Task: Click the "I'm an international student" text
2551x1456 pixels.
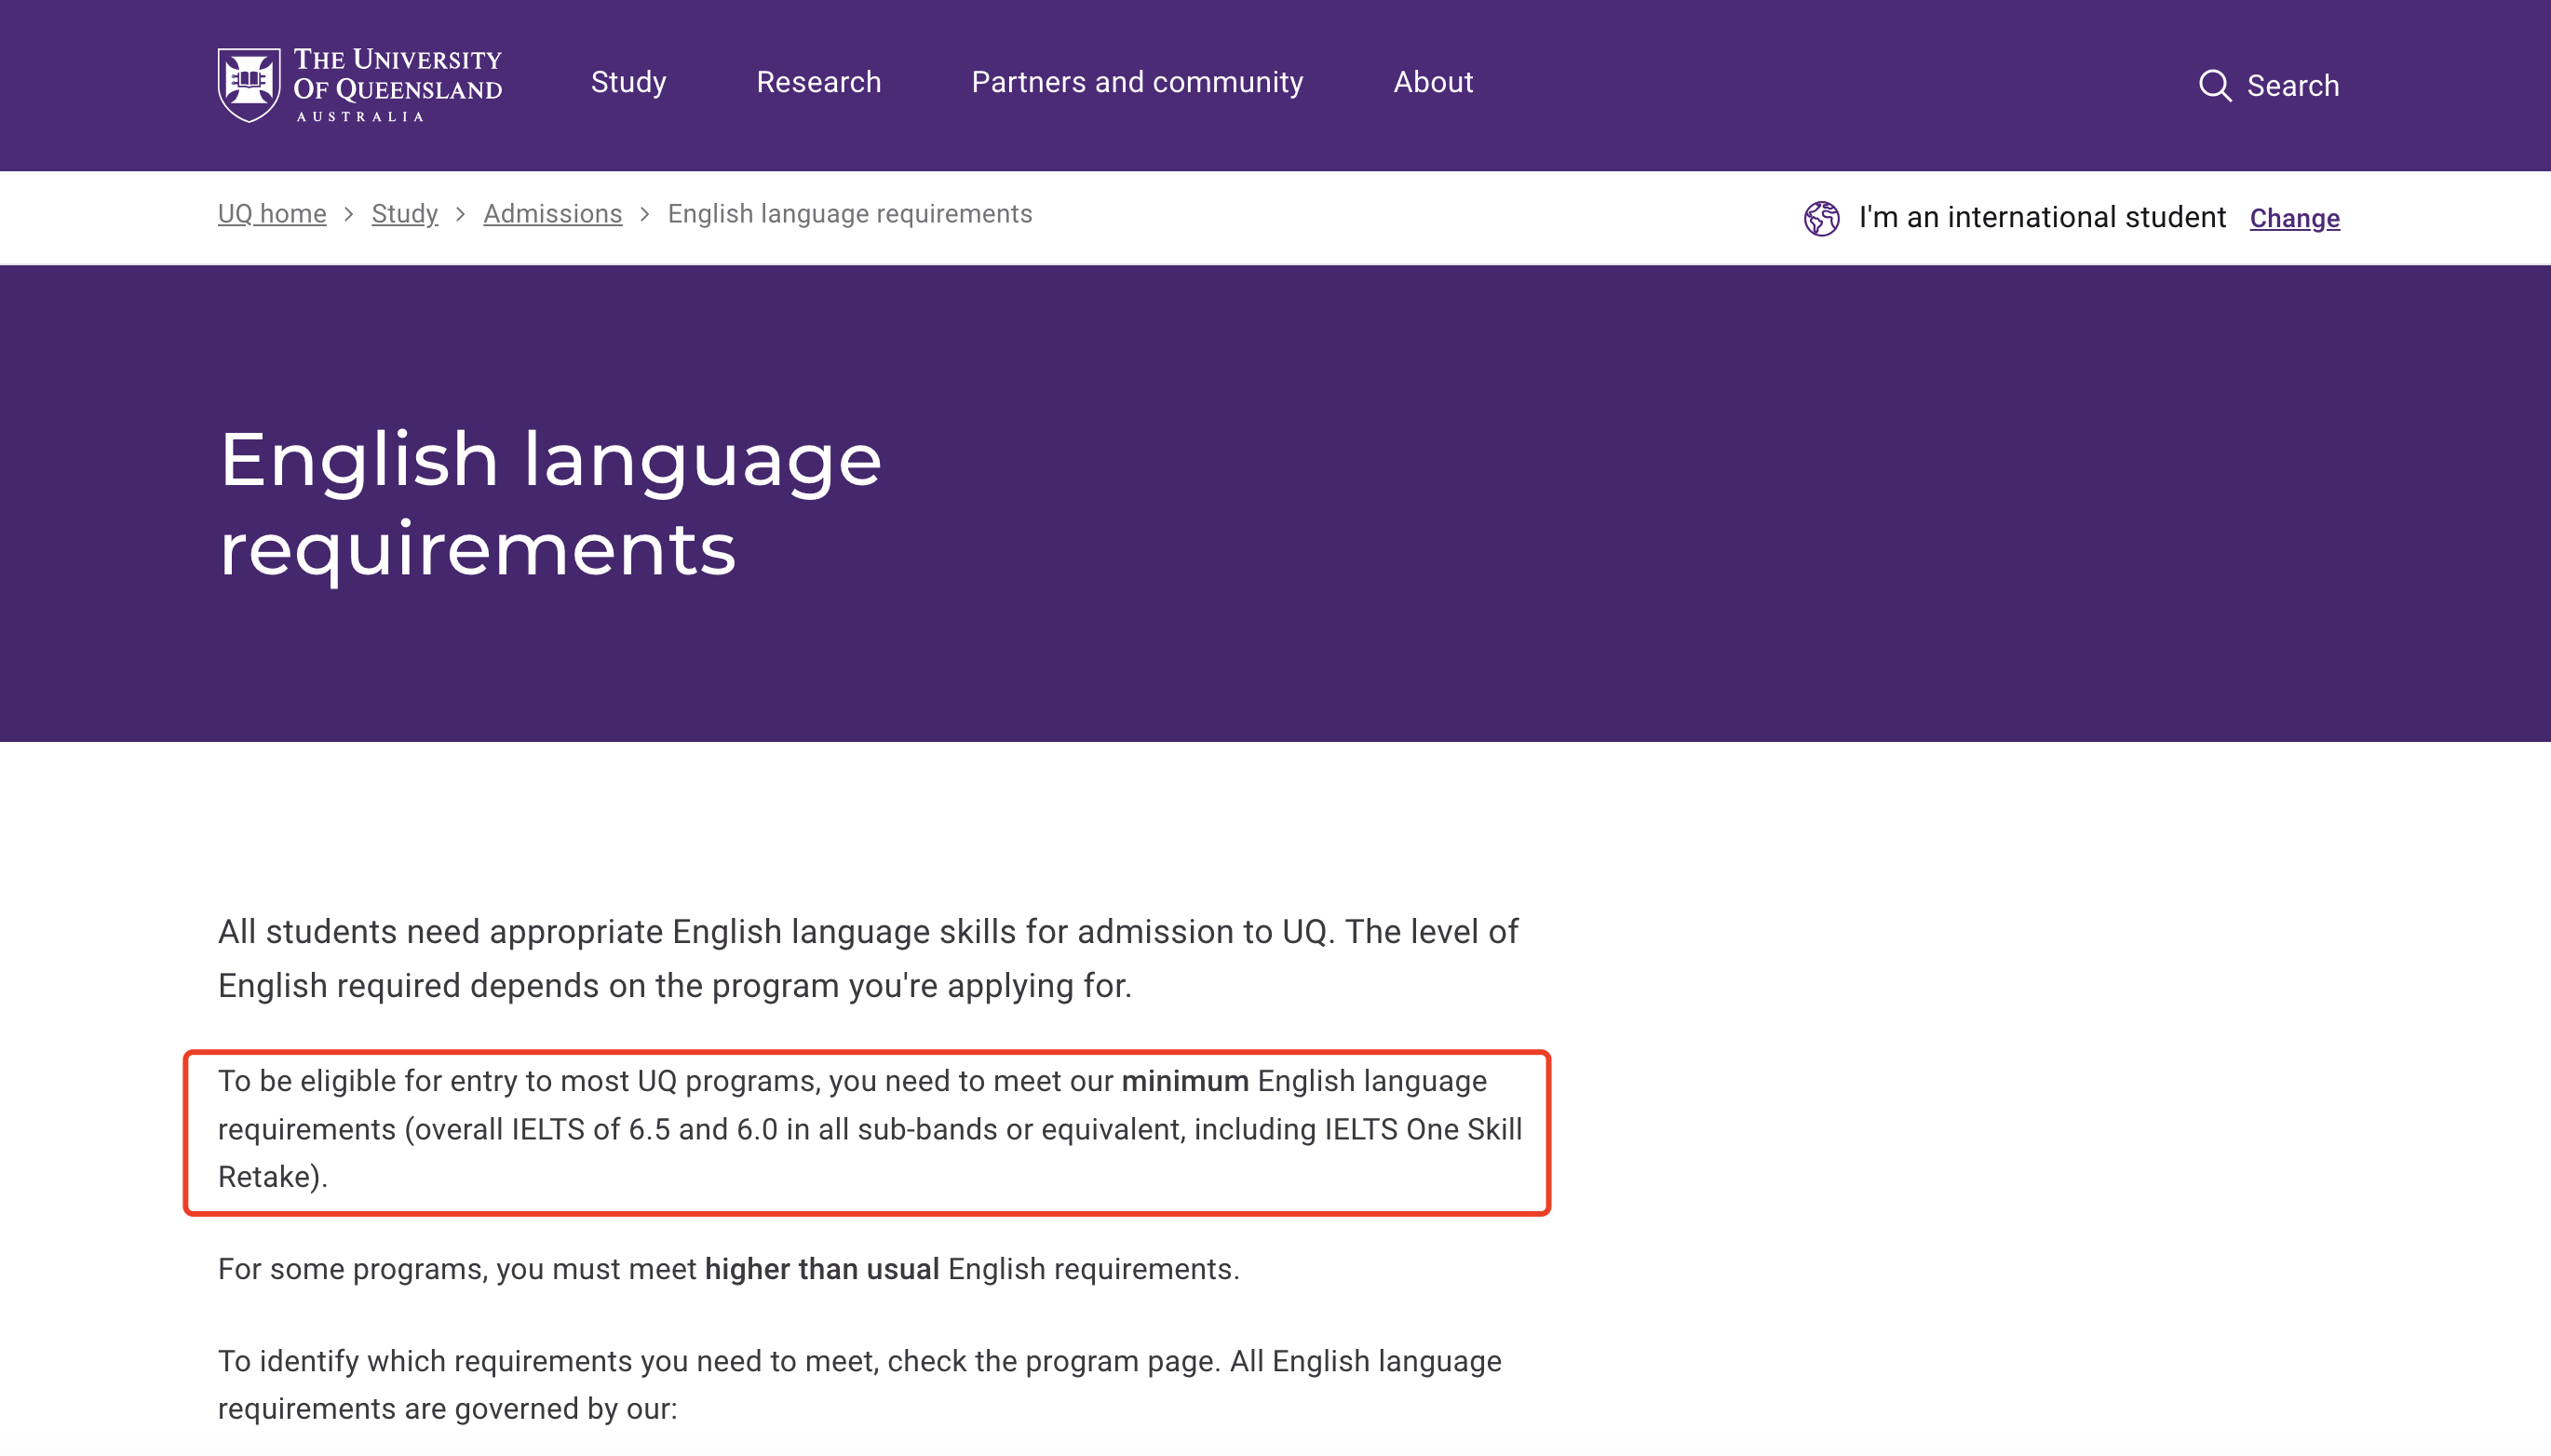Action: pyautogui.click(x=2041, y=217)
